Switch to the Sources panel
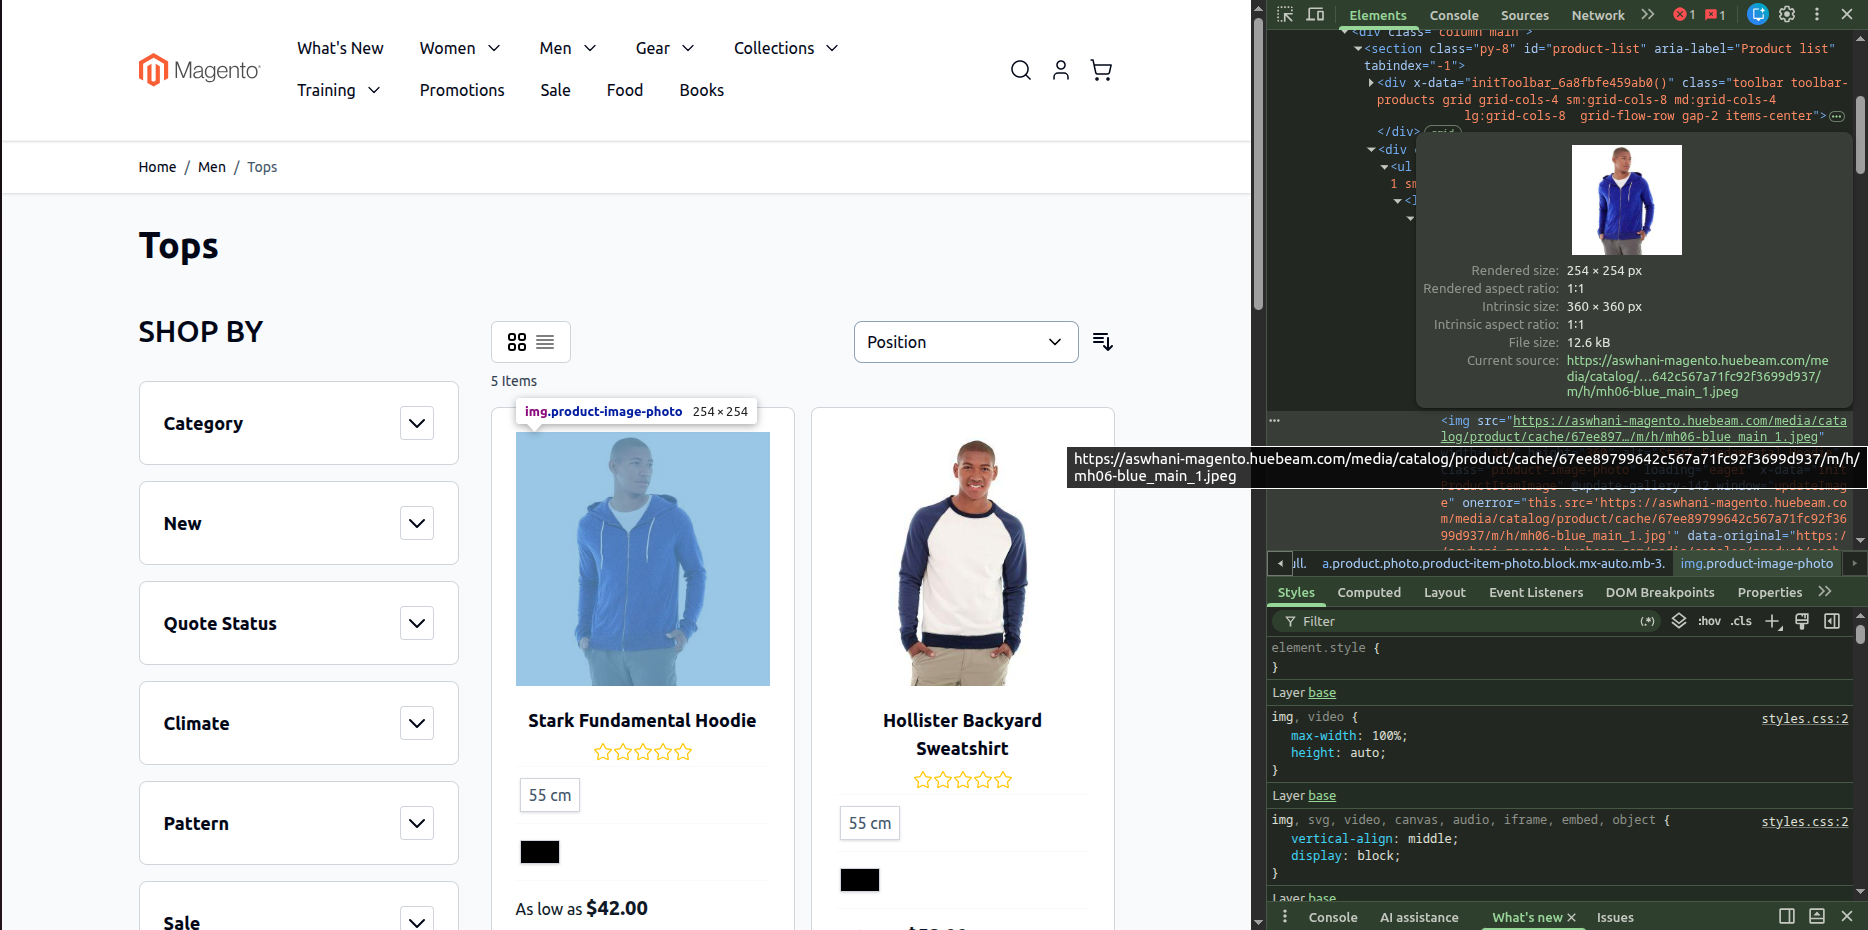The height and width of the screenshot is (930, 1868). coord(1525,15)
